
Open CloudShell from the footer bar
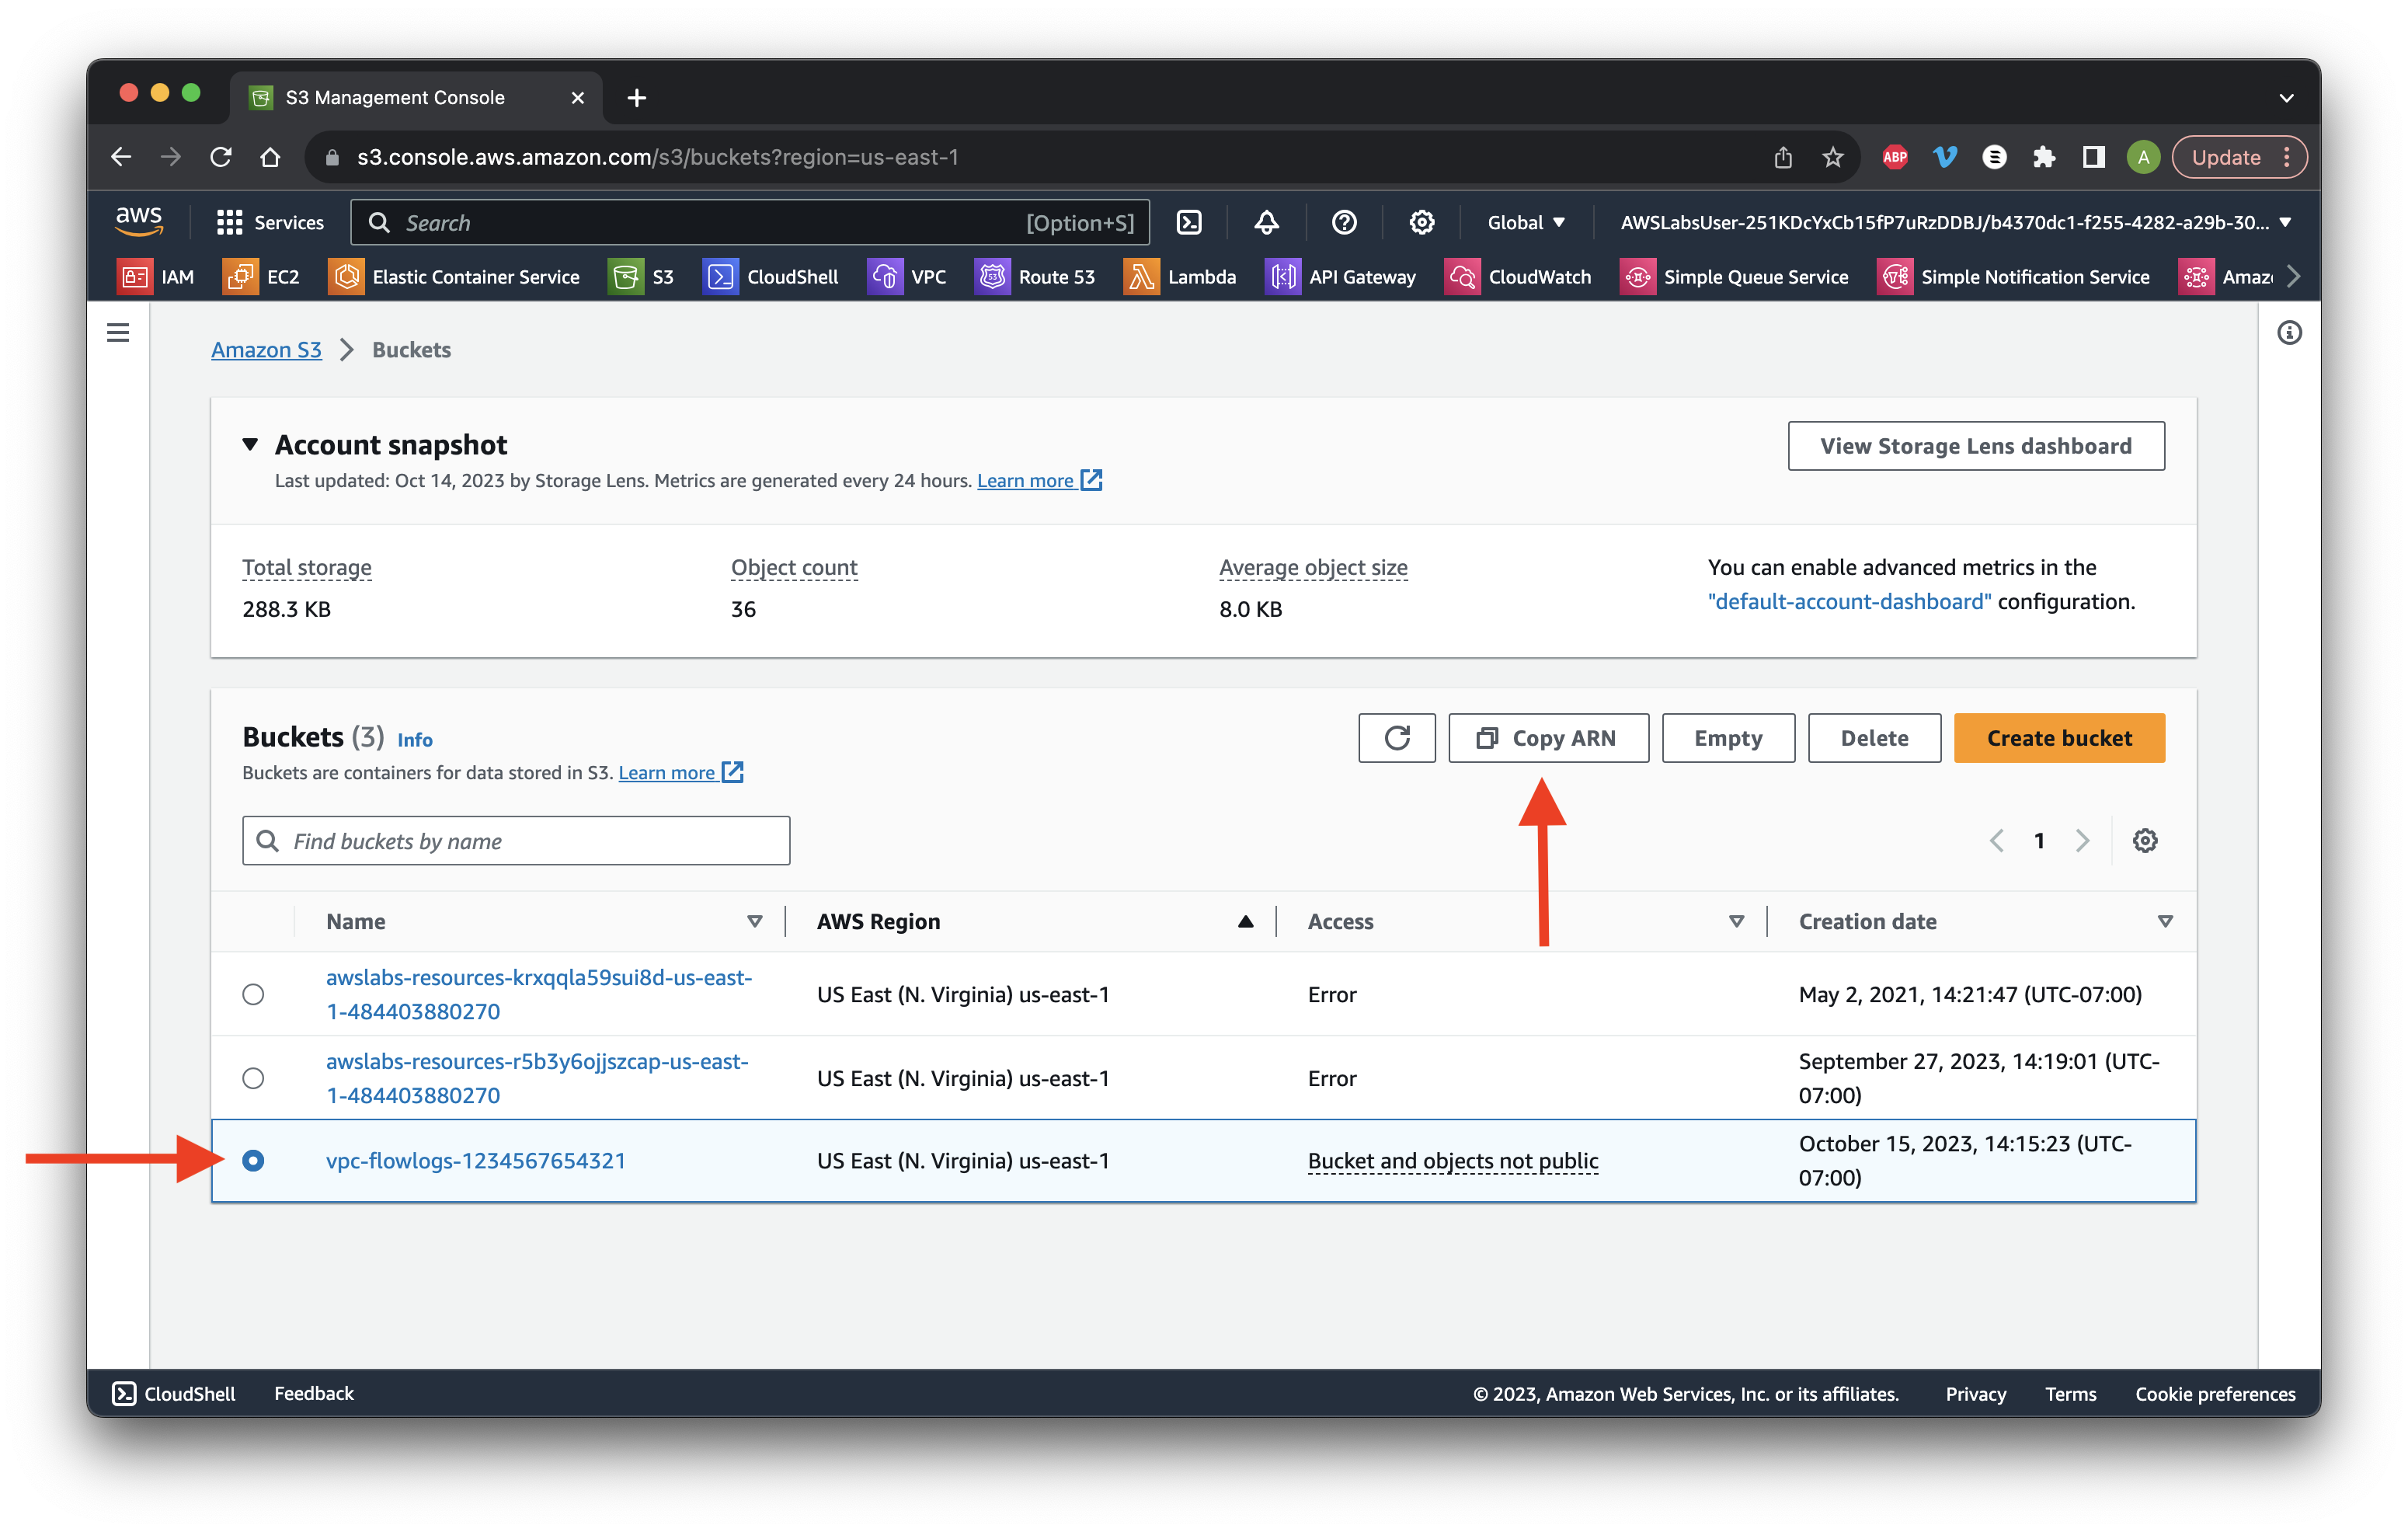[x=174, y=1394]
